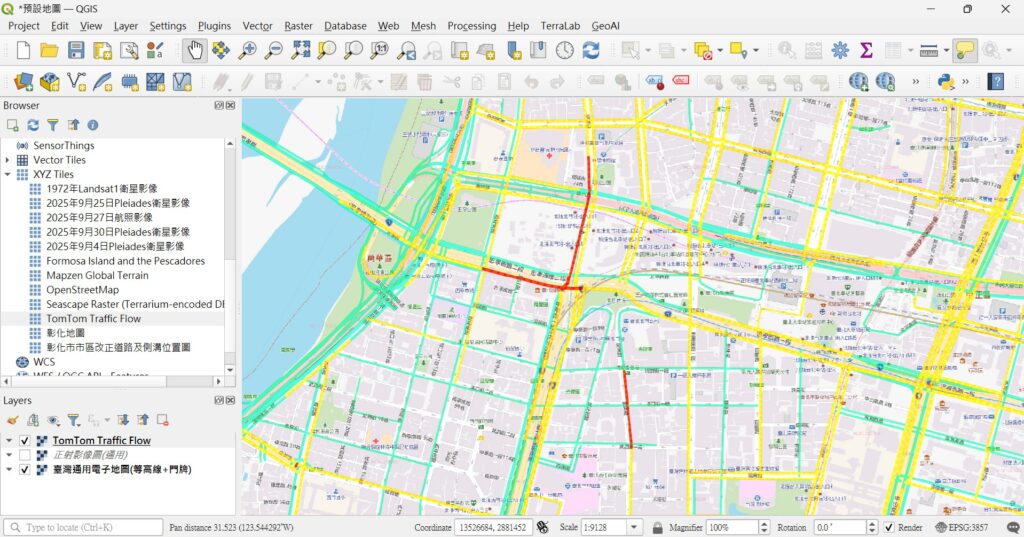Expand the 臺灣通用電子地圖 layer node

click(9, 469)
